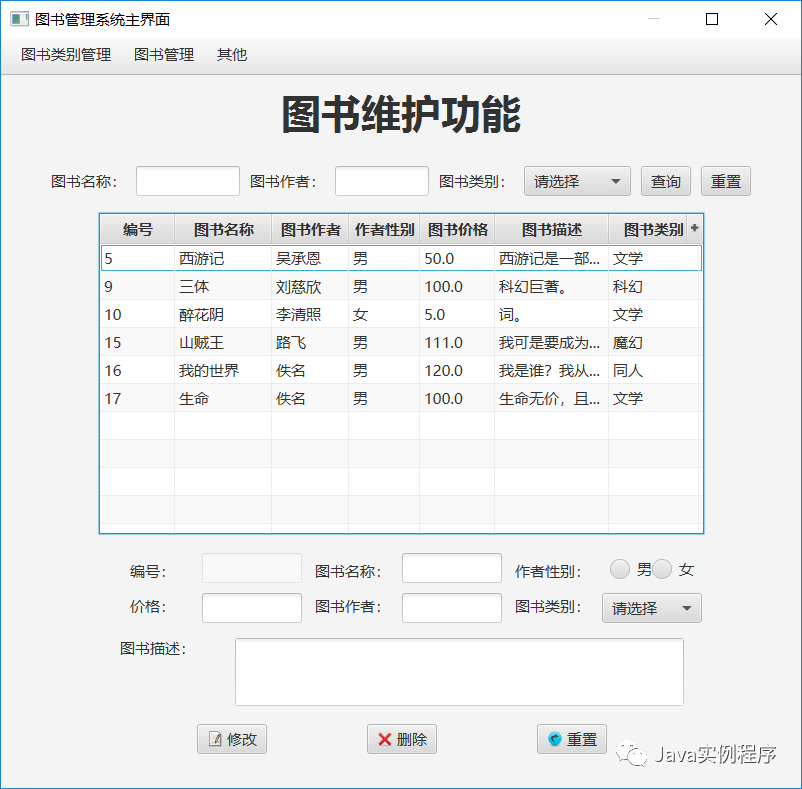Image resolution: width=802 pixels, height=789 pixels.
Task: Click the 删除 button
Action: tap(402, 739)
